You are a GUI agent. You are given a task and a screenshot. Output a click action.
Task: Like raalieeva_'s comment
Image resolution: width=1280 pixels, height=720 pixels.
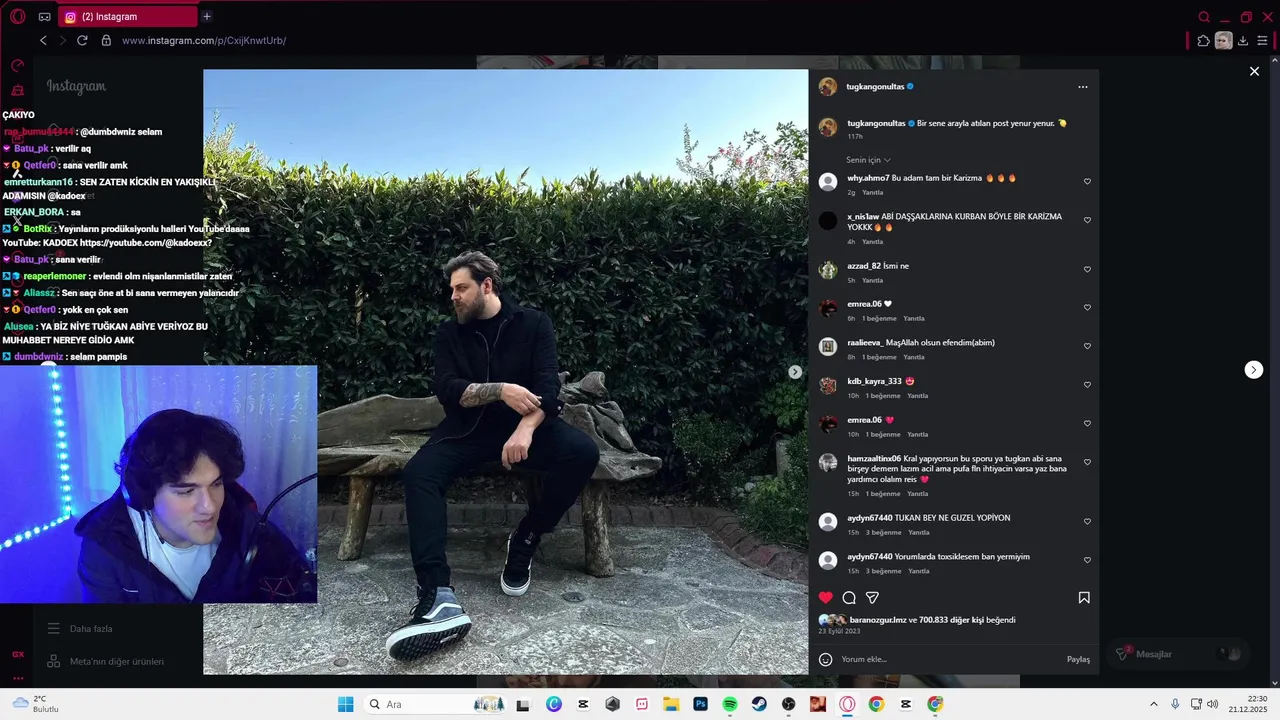1087,346
